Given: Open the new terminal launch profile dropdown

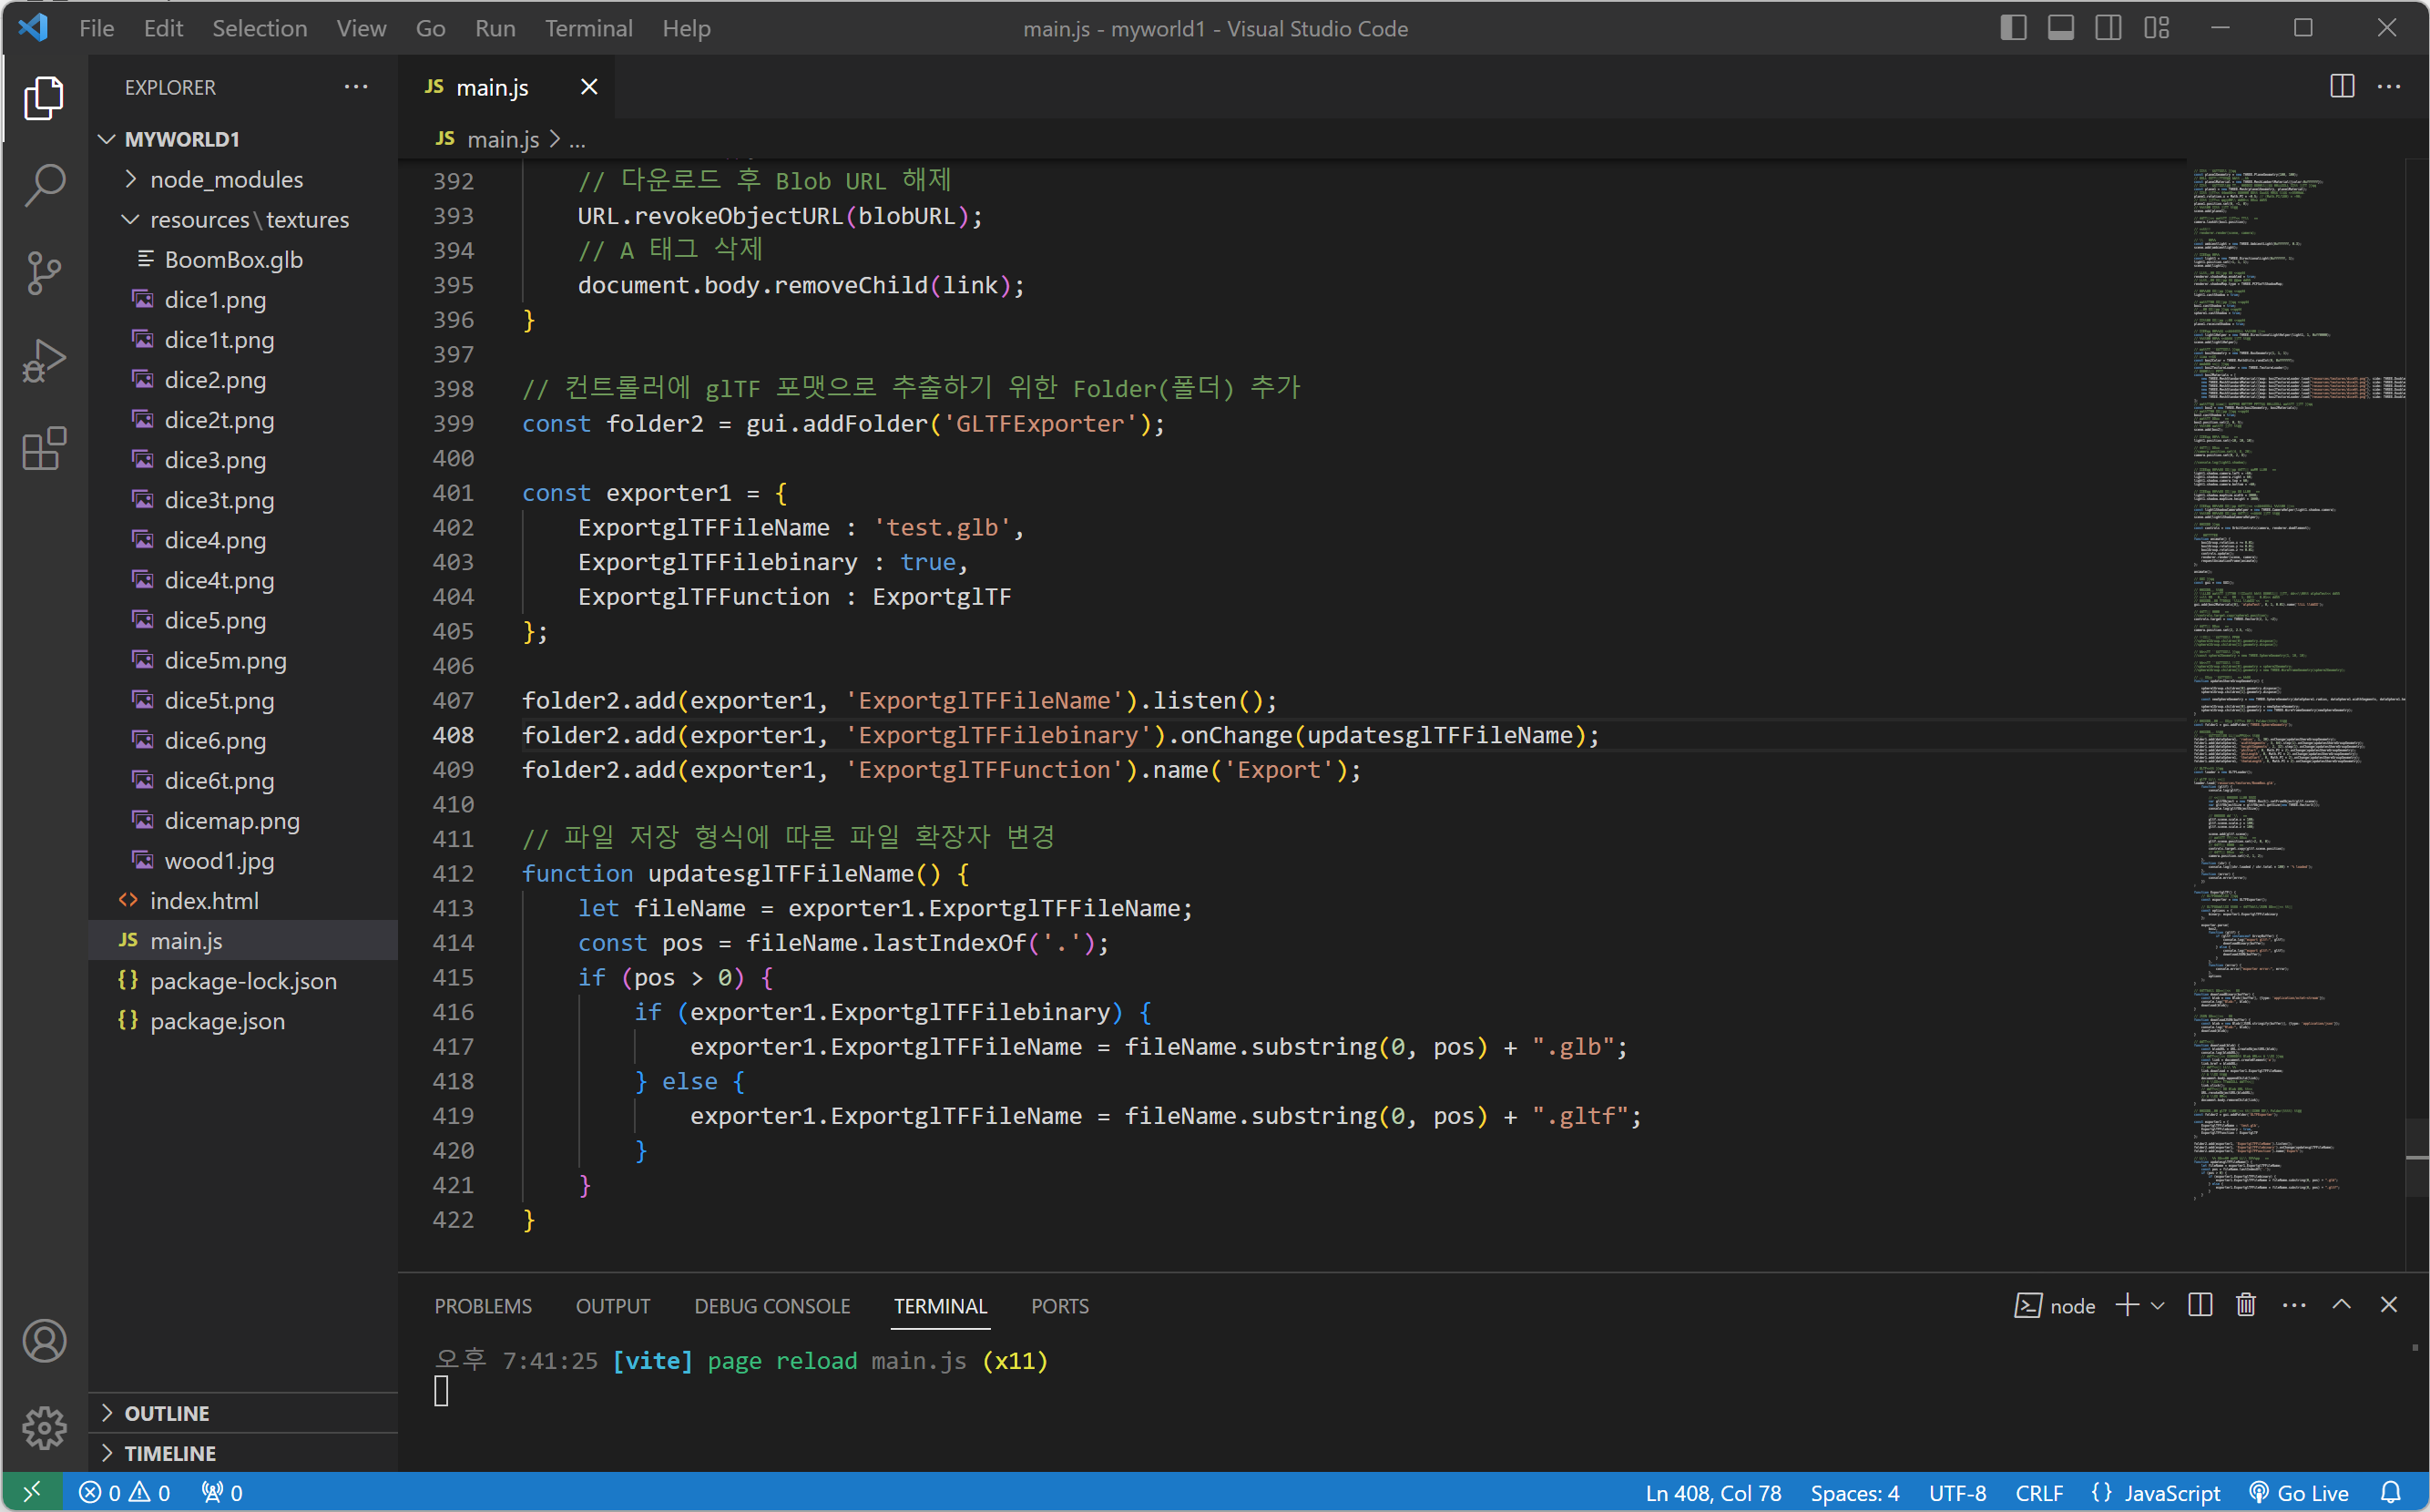Looking at the screenshot, I should [x=2158, y=1305].
